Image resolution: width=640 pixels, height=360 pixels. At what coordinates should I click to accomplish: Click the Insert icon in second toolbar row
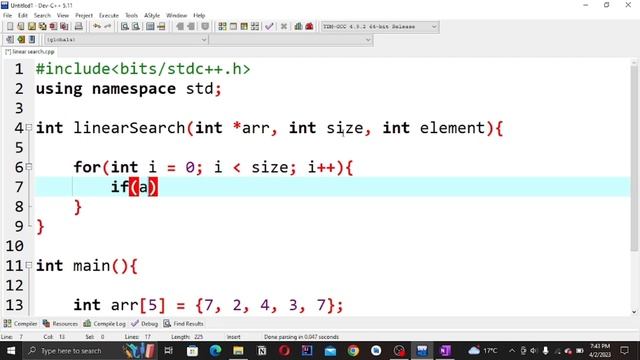10,40
